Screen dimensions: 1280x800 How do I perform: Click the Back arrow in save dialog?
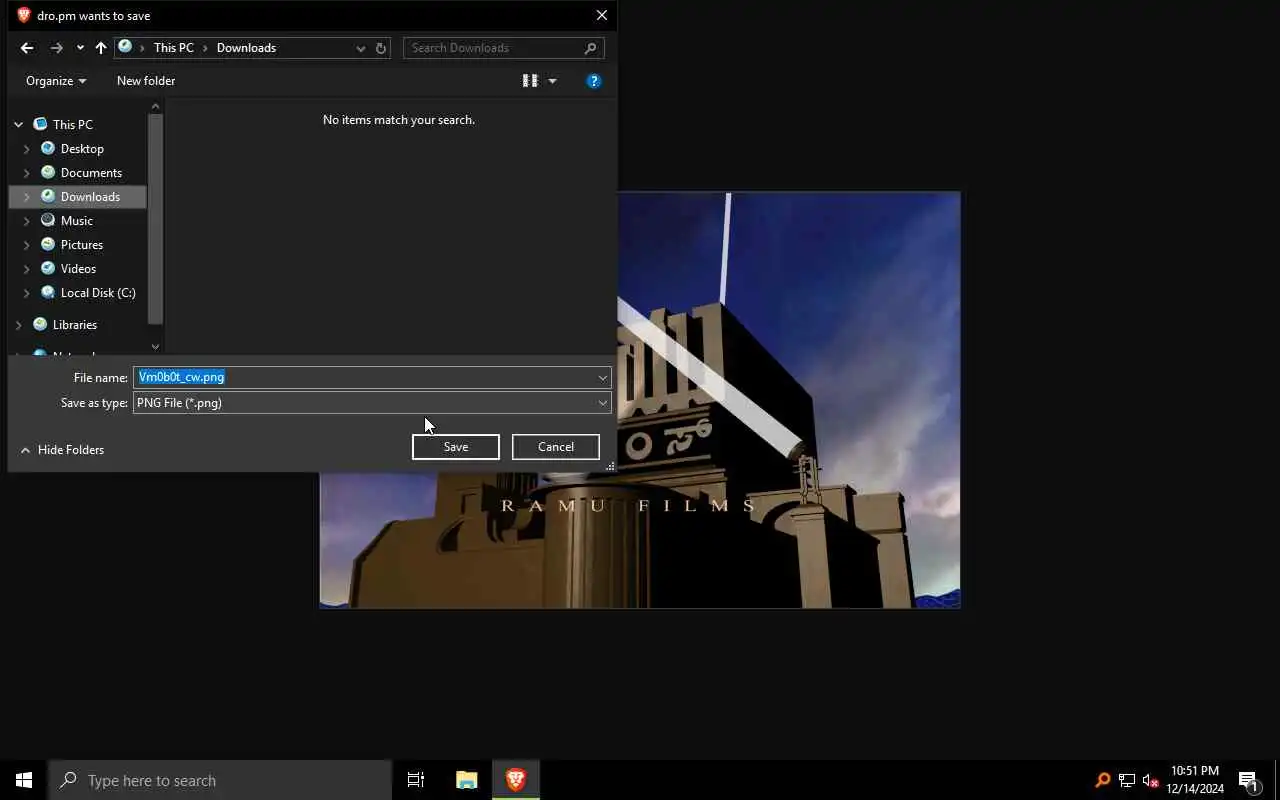point(27,48)
